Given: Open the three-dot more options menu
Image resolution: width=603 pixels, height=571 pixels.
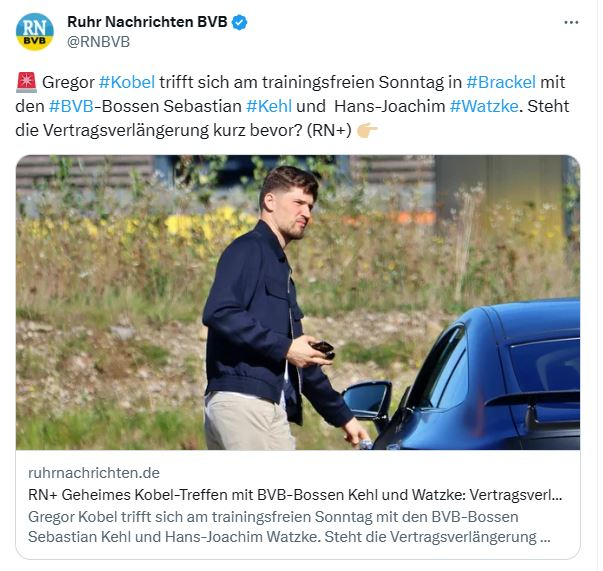Looking at the screenshot, I should click(571, 23).
